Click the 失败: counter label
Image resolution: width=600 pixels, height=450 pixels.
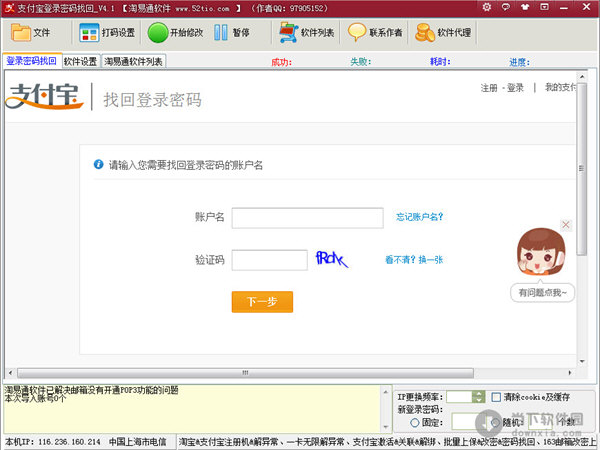click(360, 62)
